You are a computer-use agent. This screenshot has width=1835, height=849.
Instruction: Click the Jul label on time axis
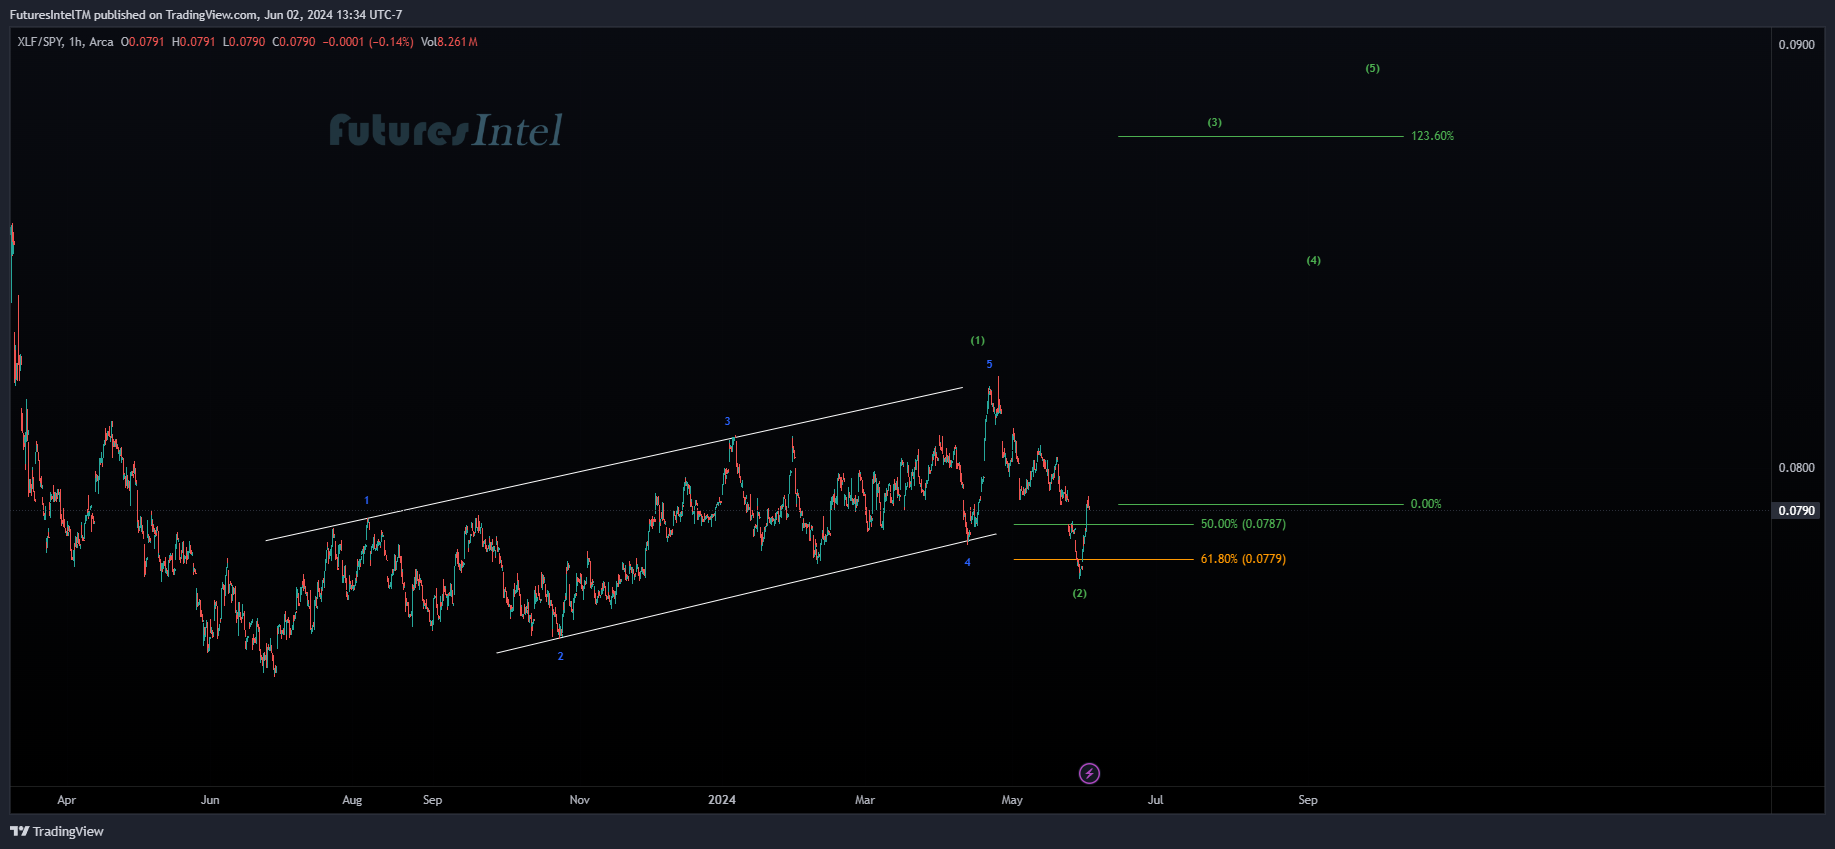pos(1155,800)
